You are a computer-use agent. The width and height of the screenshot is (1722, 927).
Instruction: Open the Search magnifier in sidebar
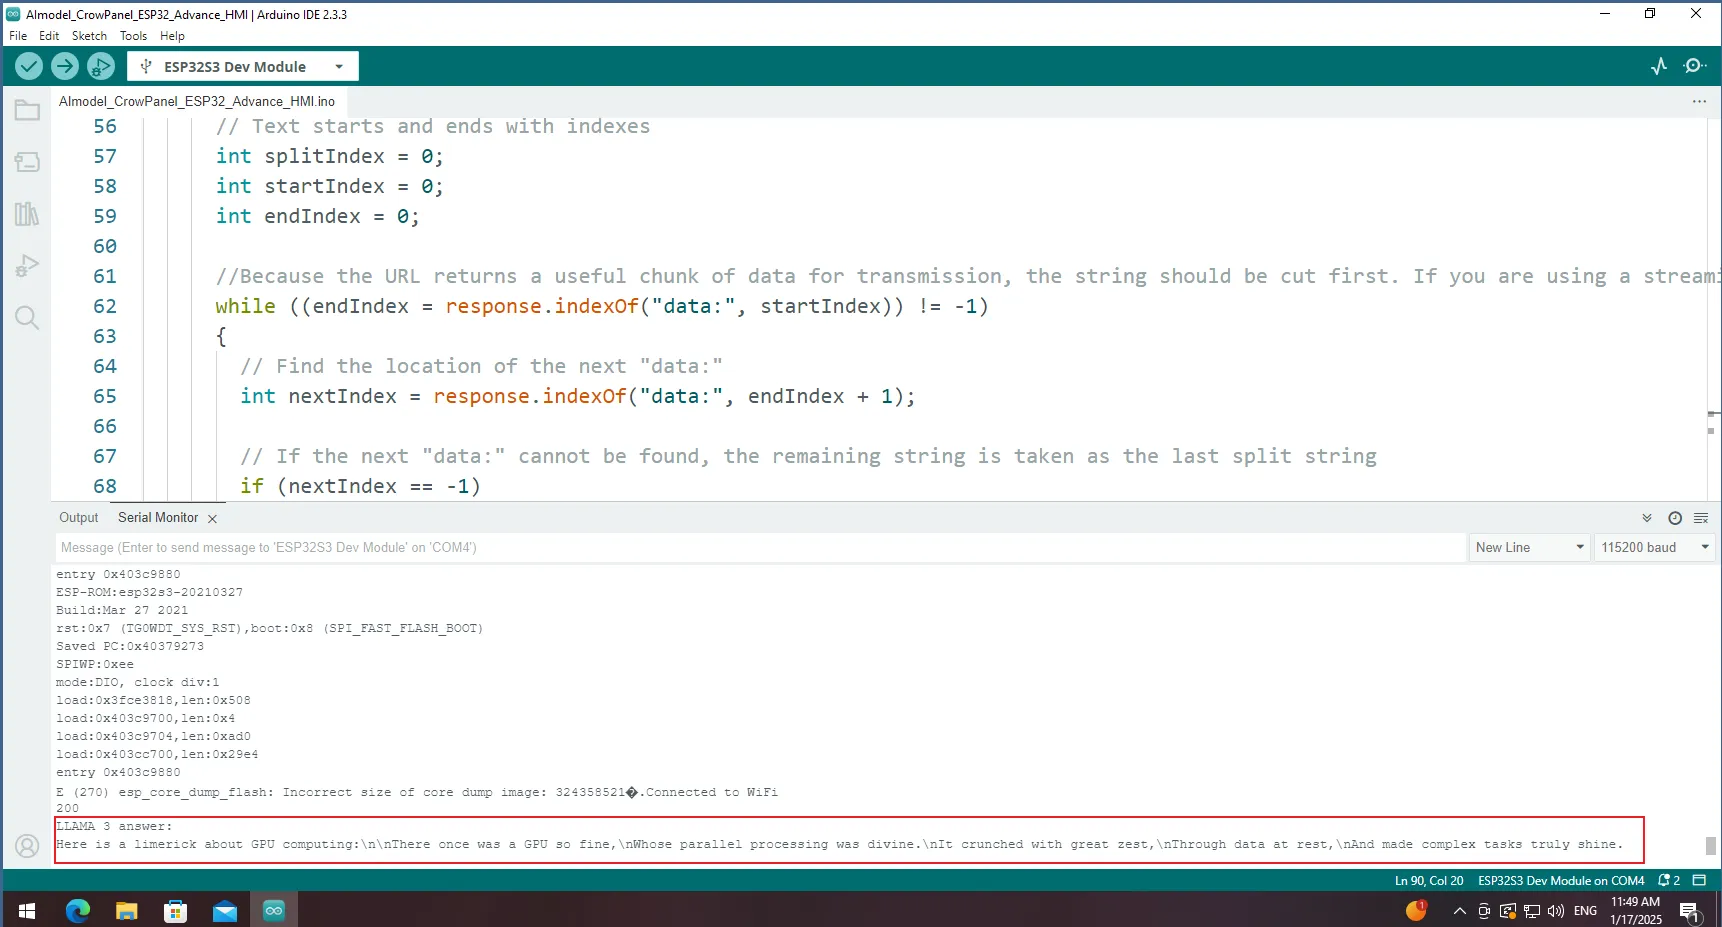(x=27, y=318)
